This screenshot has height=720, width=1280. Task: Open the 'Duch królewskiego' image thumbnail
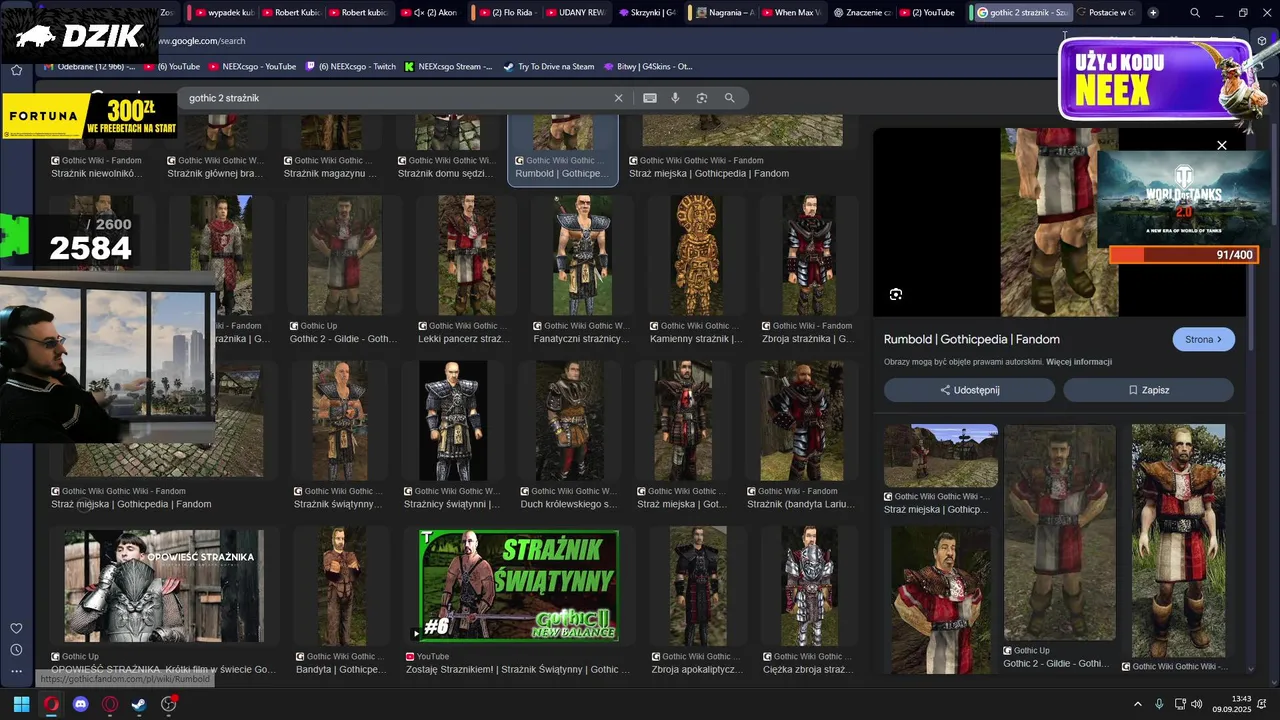pos(568,420)
